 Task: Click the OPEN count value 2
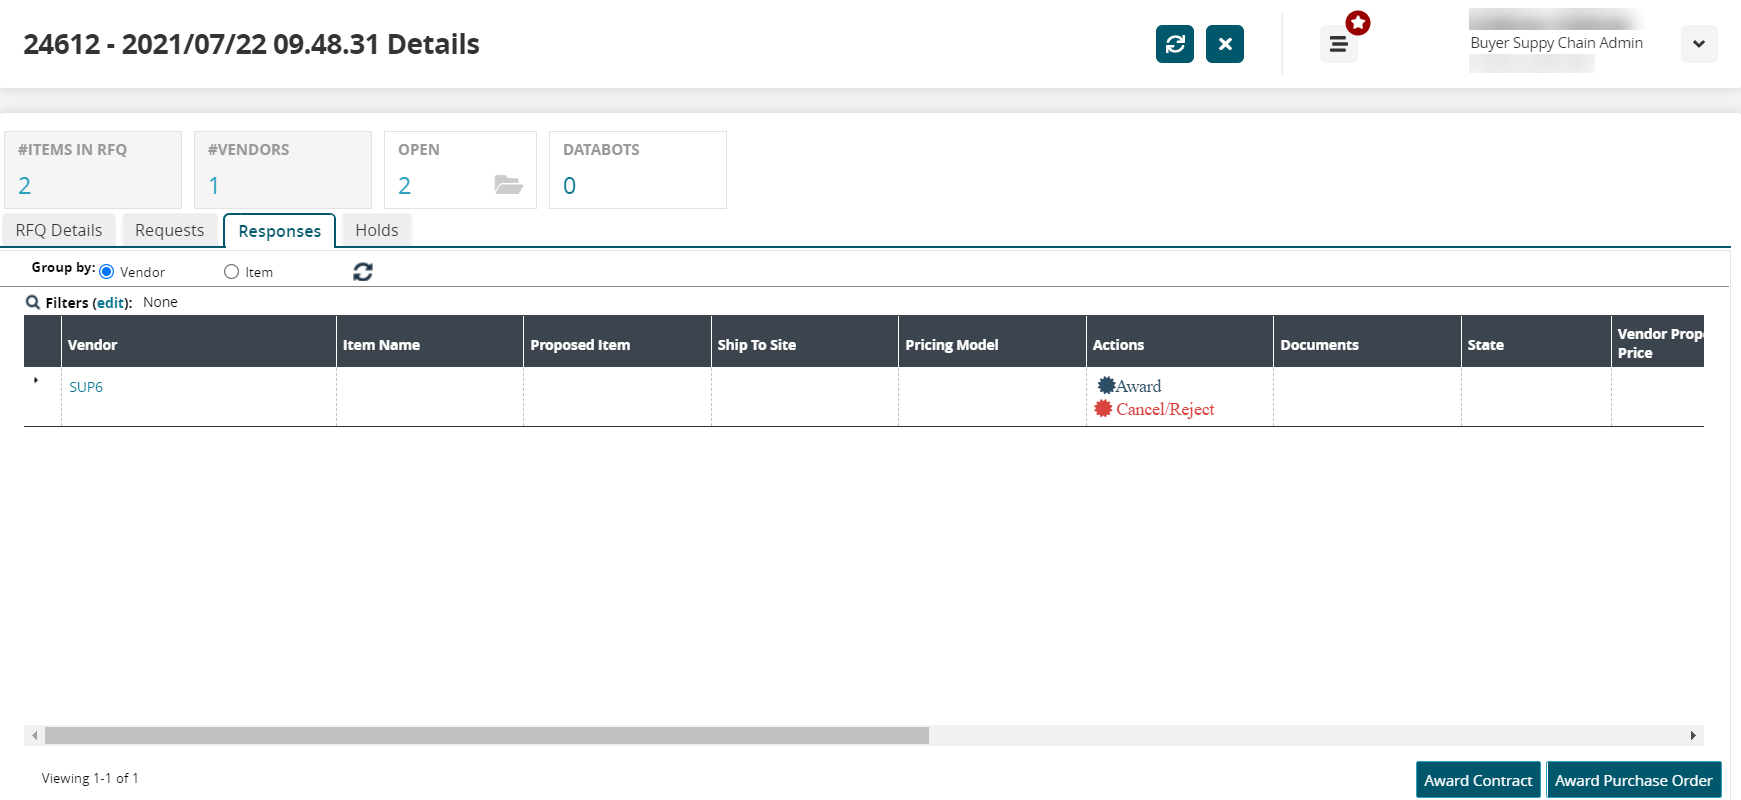tap(405, 186)
